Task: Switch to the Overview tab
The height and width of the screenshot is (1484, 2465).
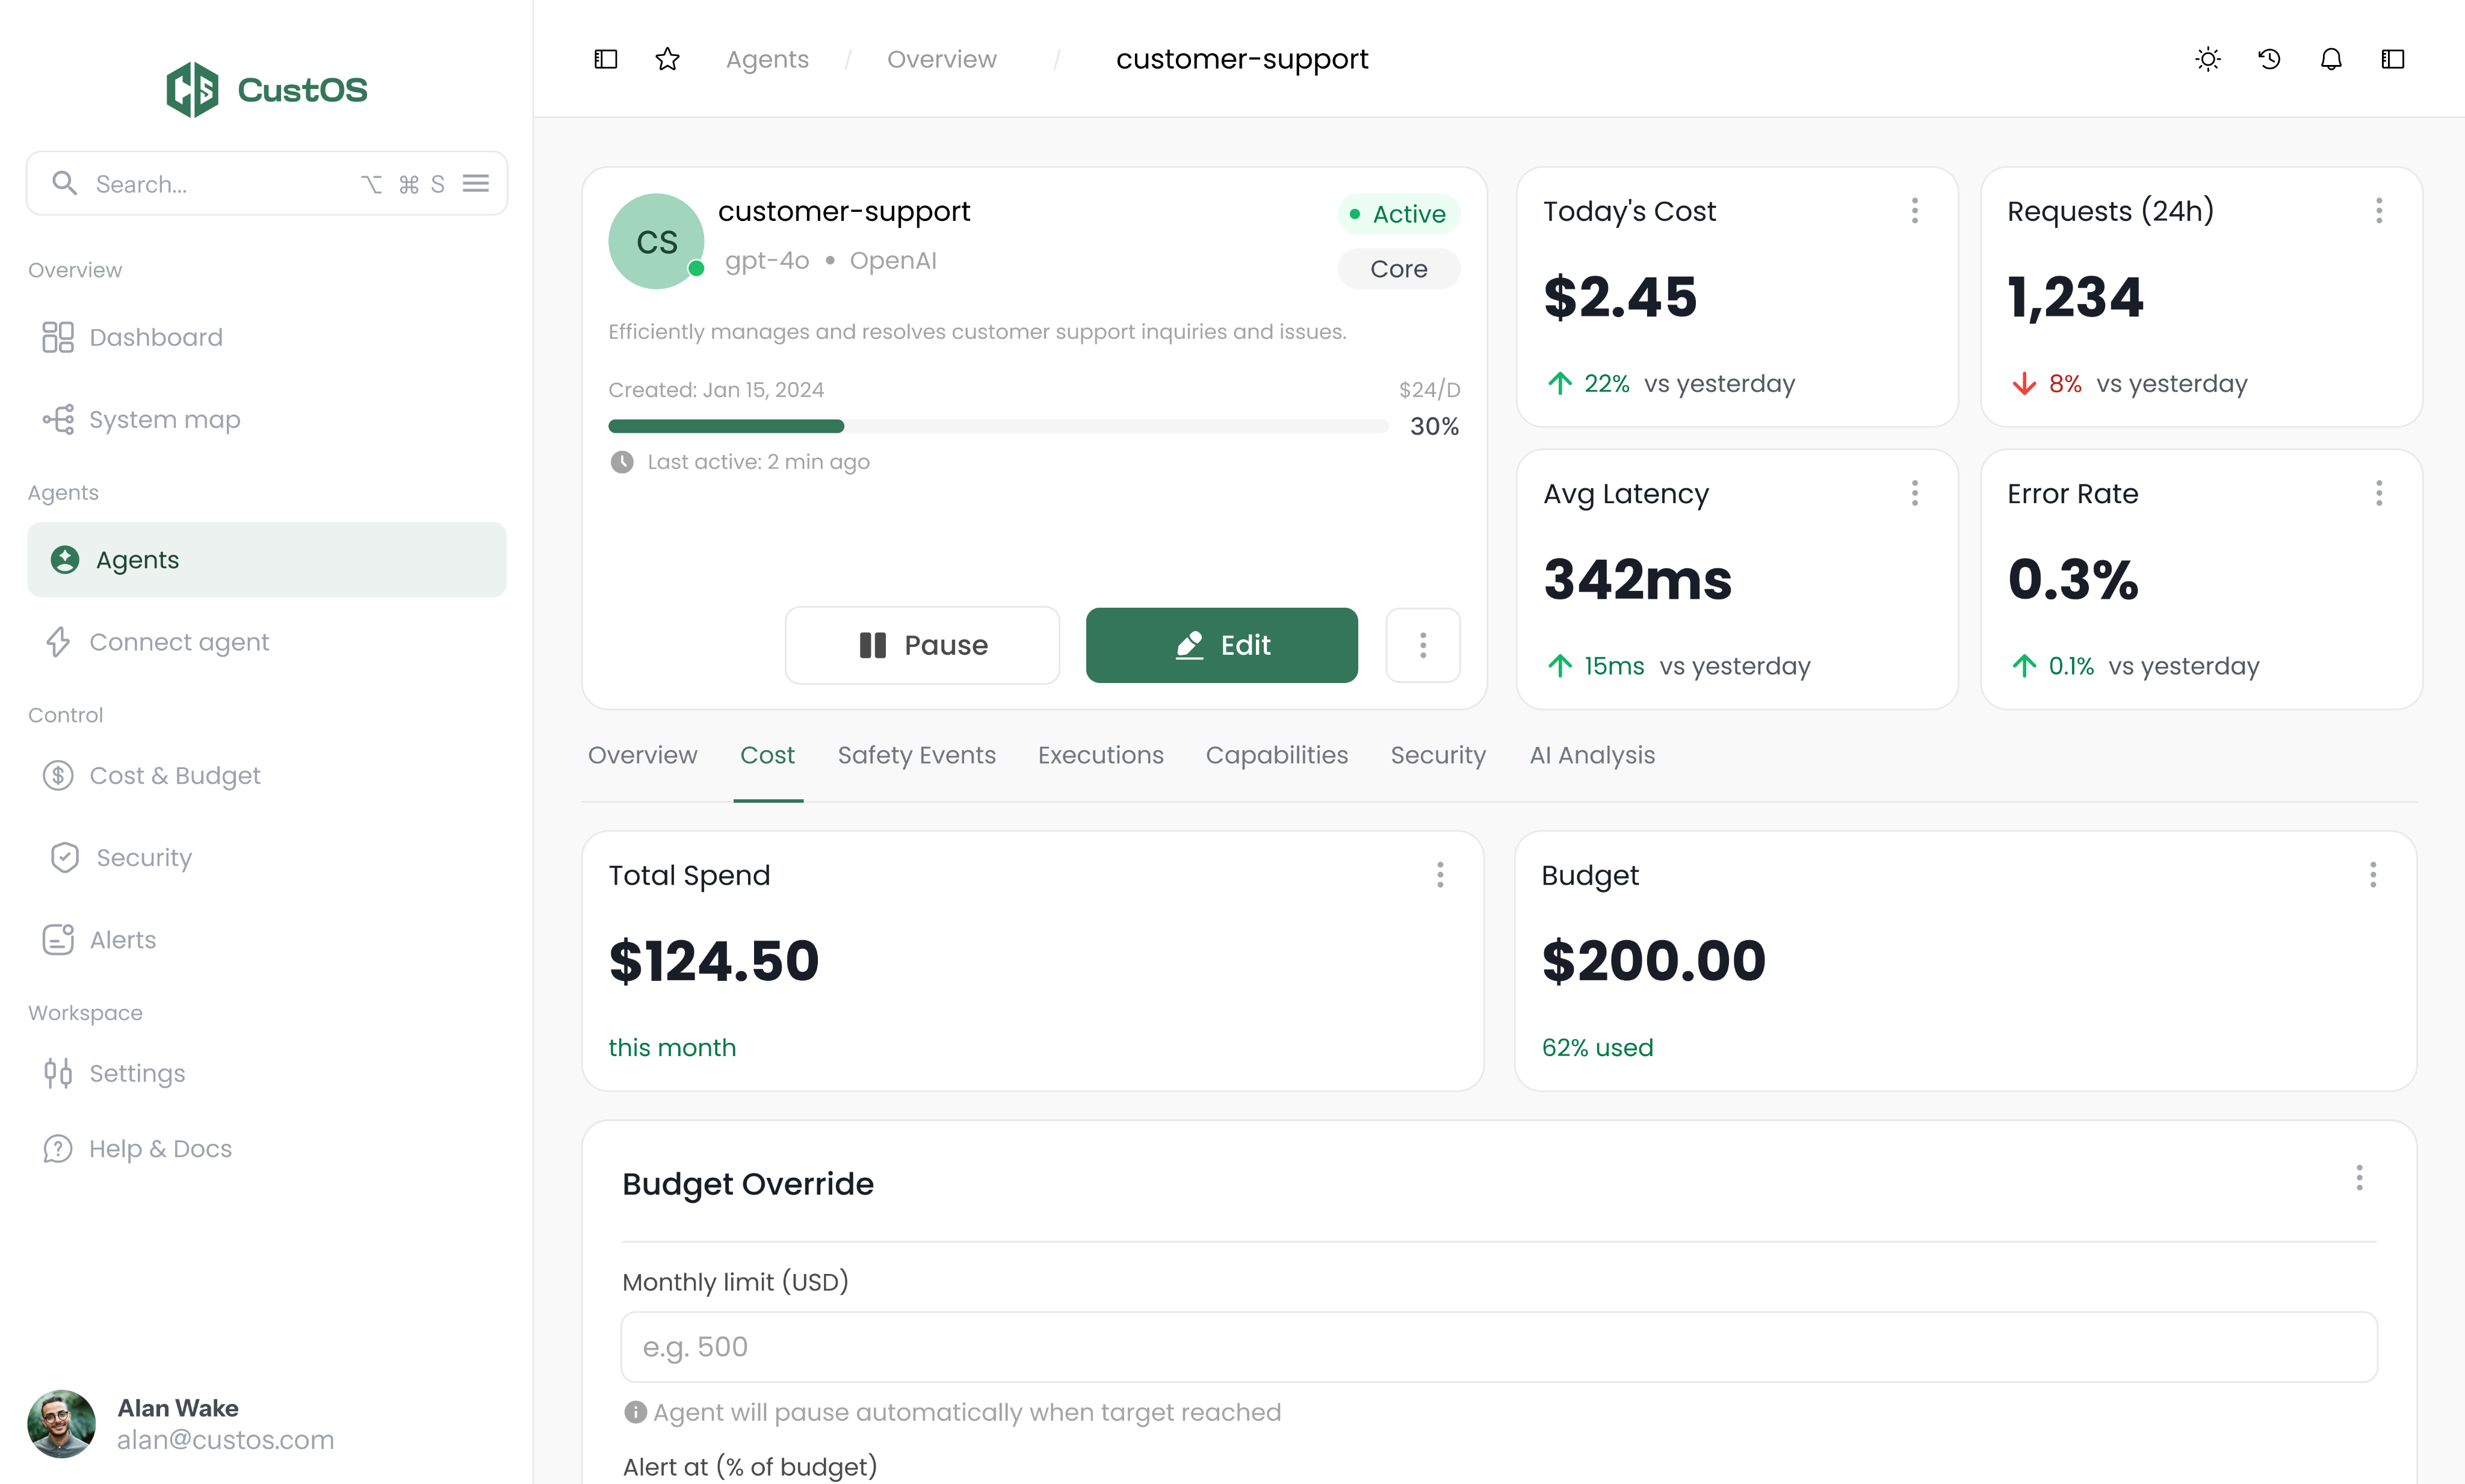Action: (x=642, y=755)
